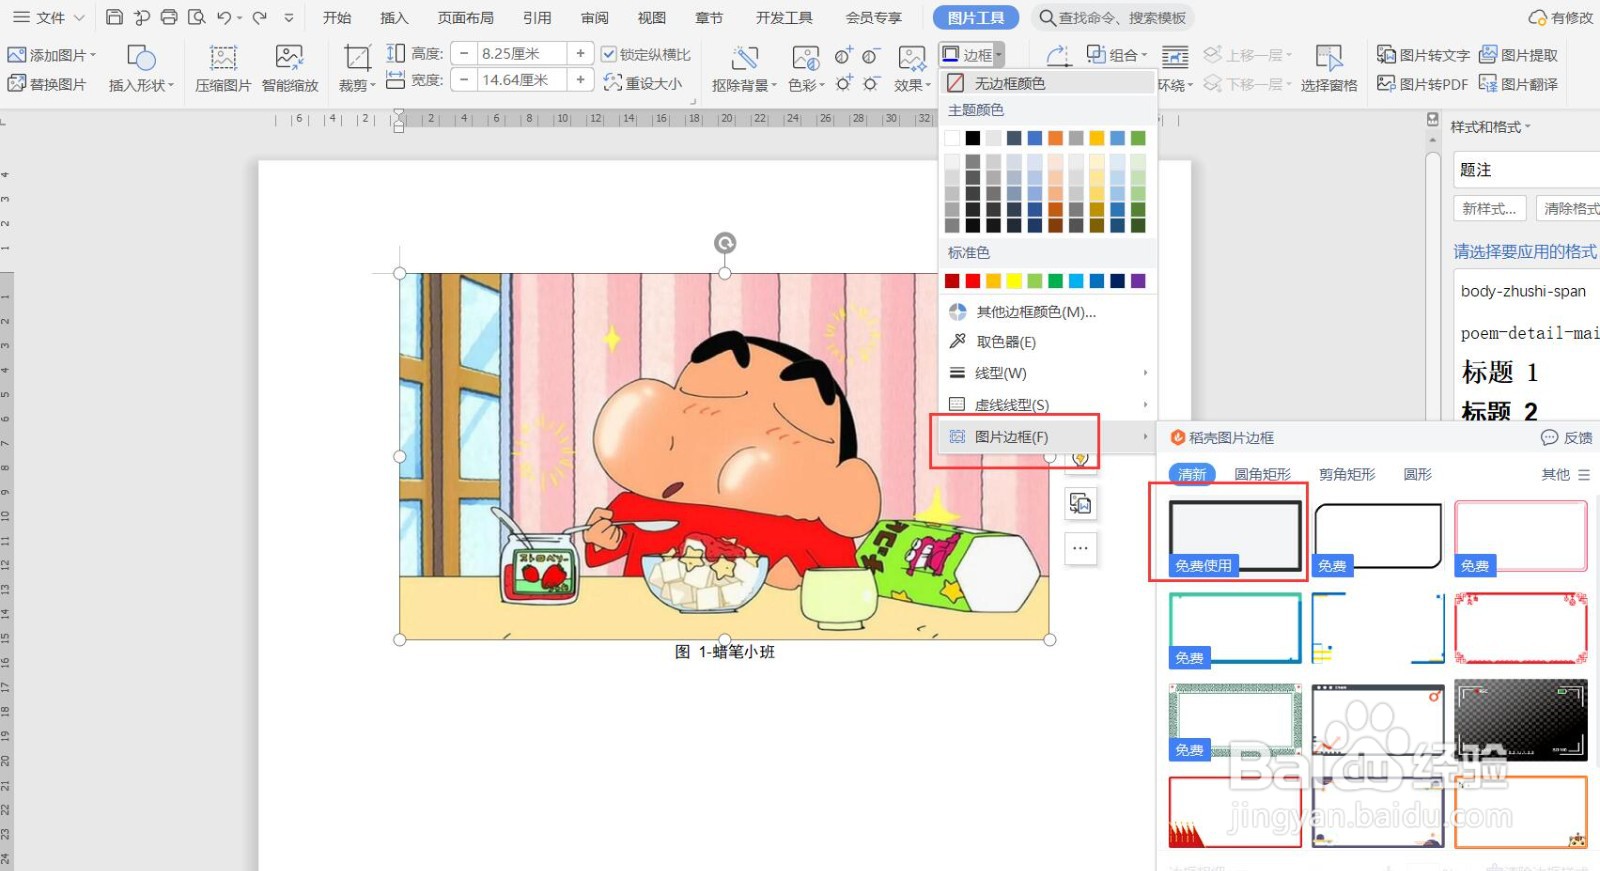Open picture Effects (效果) tool

(x=913, y=68)
